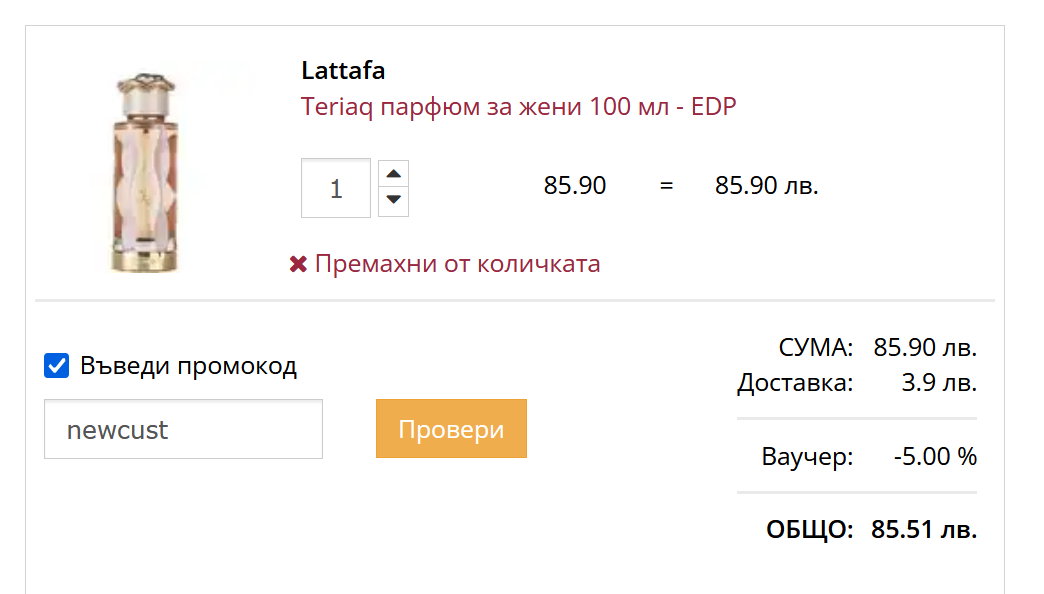1044x594 pixels.
Task: Click the grand total "85.51 лв."
Action: coord(923,530)
